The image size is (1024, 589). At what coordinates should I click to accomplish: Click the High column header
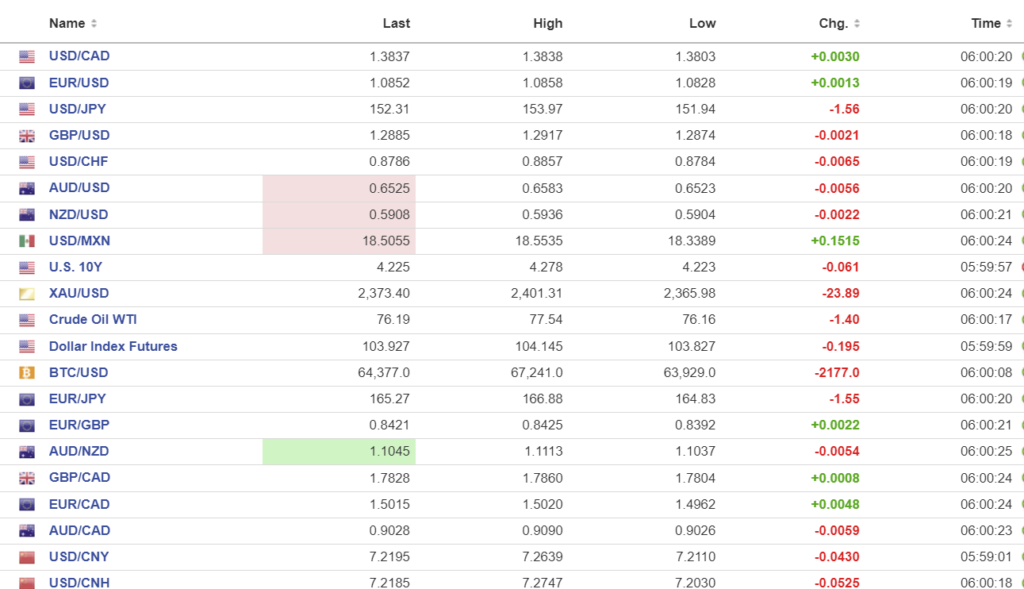548,23
